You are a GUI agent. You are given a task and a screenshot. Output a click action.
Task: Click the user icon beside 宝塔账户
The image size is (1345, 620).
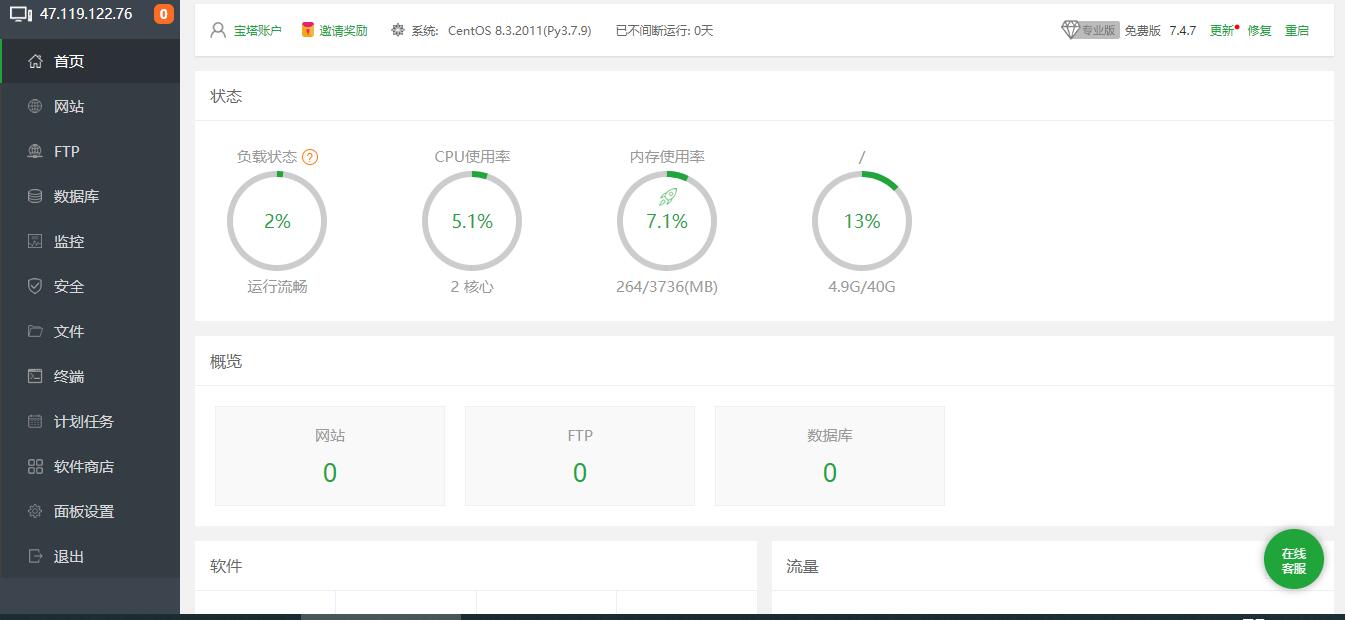pyautogui.click(x=218, y=30)
